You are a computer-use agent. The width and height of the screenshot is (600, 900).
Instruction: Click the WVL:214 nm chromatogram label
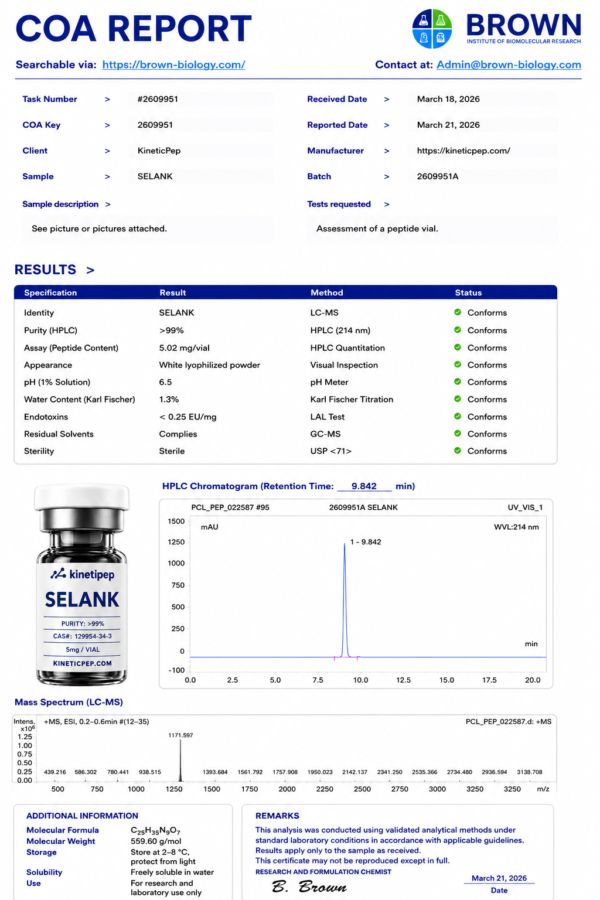[x=516, y=527]
